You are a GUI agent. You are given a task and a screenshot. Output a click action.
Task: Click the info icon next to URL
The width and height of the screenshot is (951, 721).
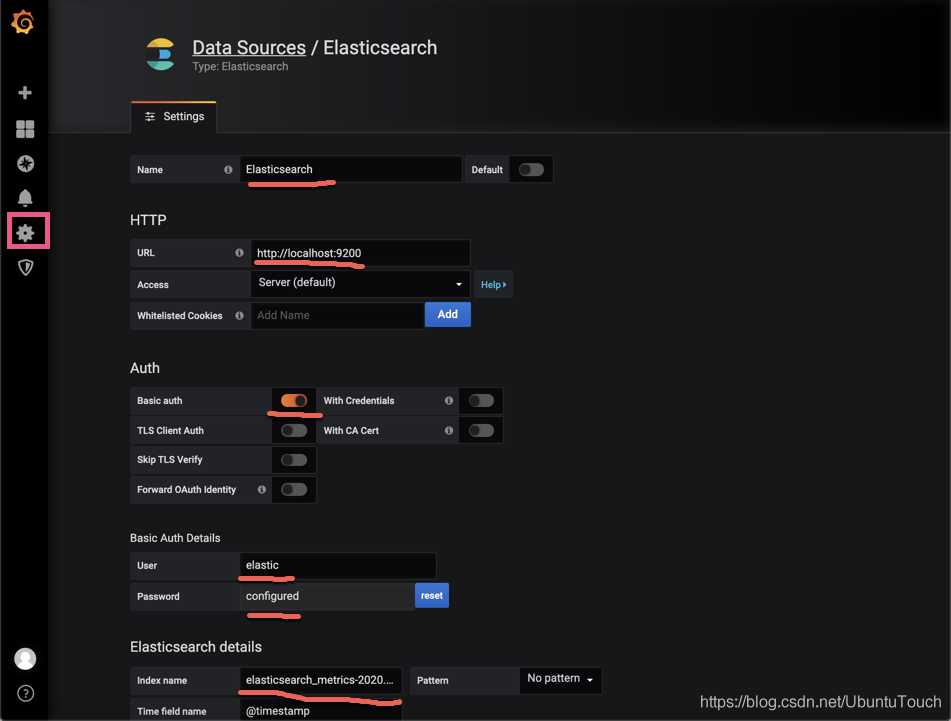[x=239, y=253]
